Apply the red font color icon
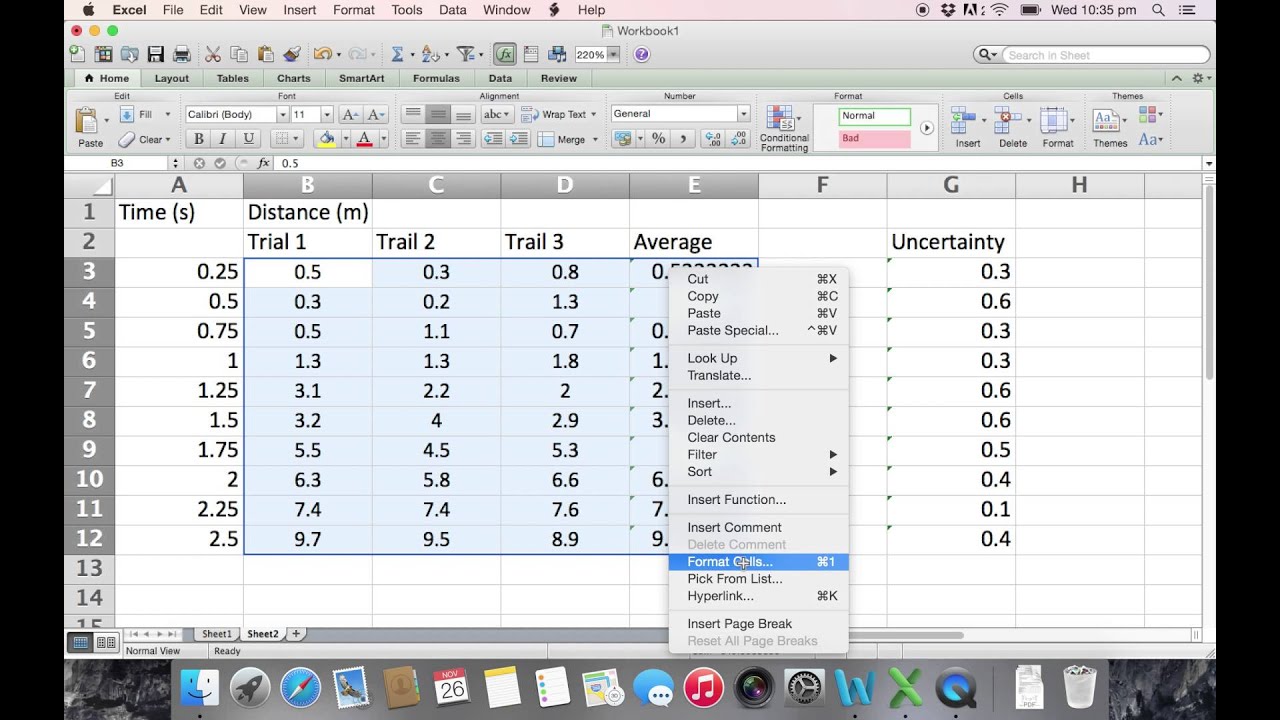The height and width of the screenshot is (720, 1280). 365,139
